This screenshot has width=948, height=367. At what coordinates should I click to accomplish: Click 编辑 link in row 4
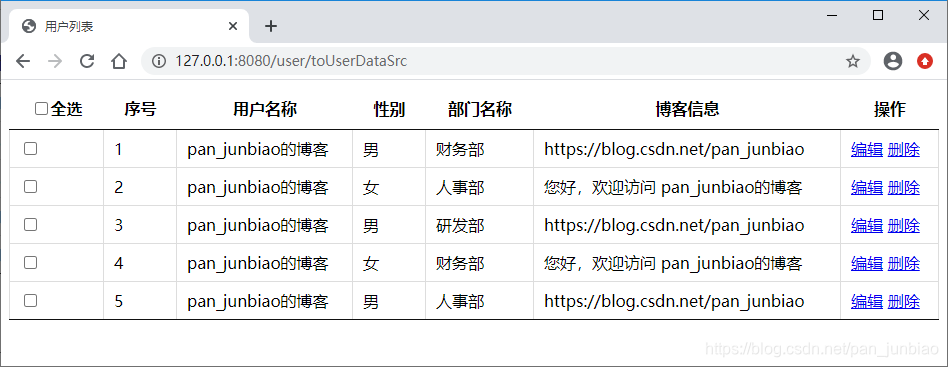[x=867, y=264]
